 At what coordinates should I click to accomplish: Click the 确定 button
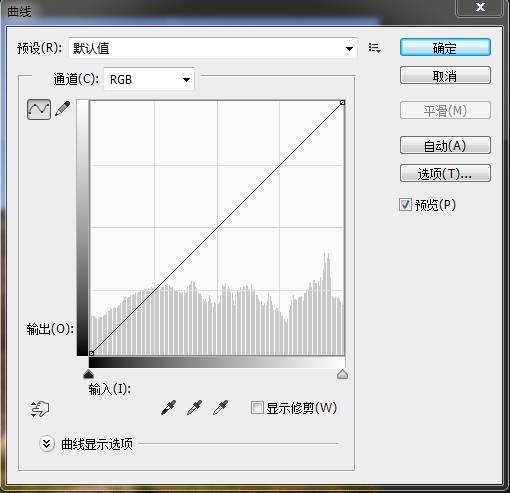click(x=445, y=48)
